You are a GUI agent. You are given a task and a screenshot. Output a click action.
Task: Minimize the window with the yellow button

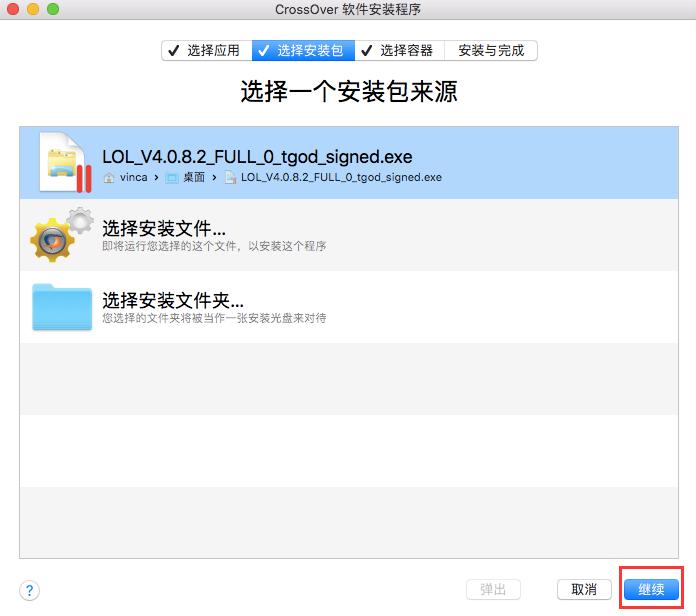[x=33, y=10]
